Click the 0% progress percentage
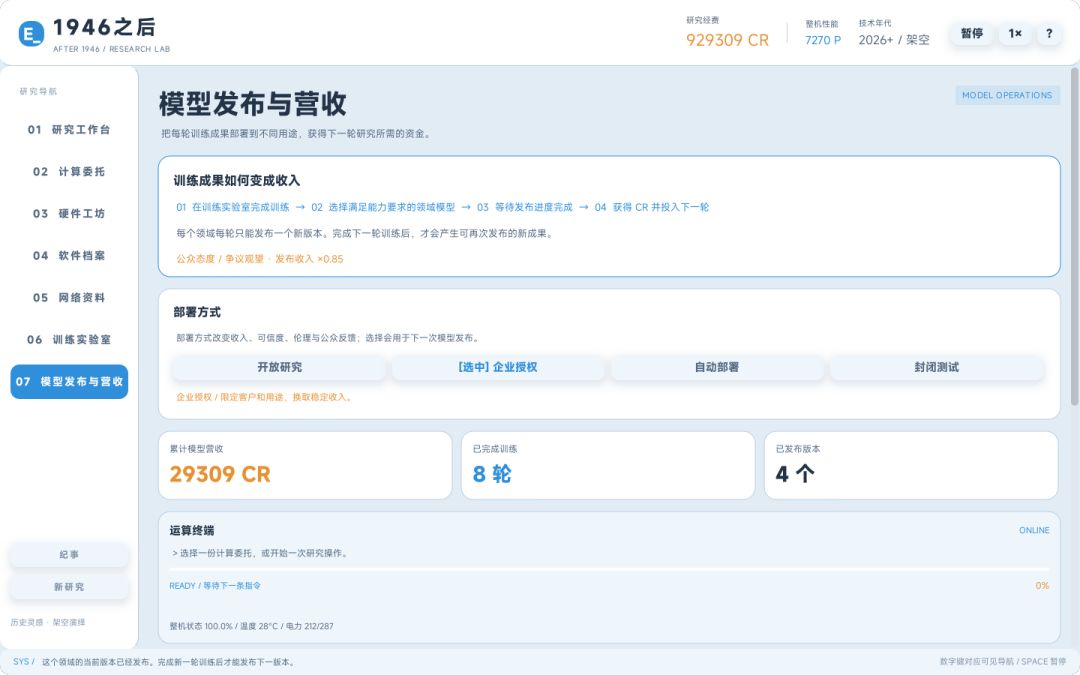 (1042, 586)
